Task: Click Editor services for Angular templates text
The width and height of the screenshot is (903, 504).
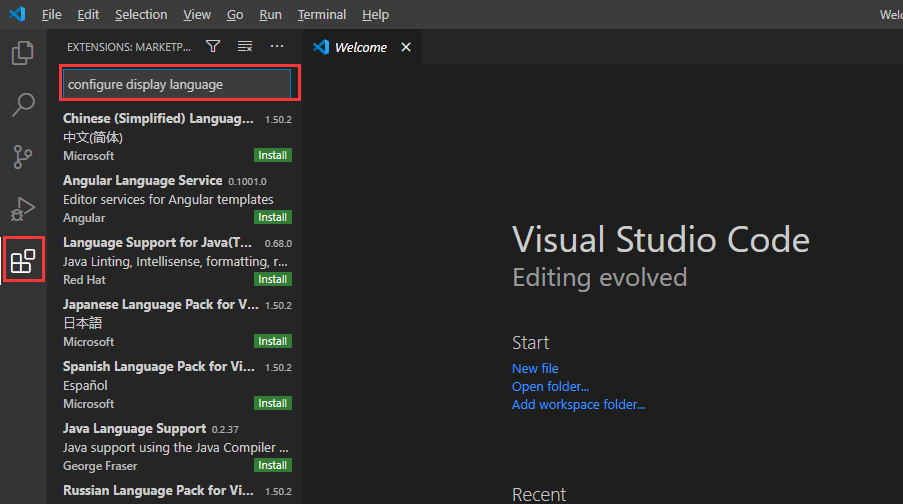Action: click(168, 199)
